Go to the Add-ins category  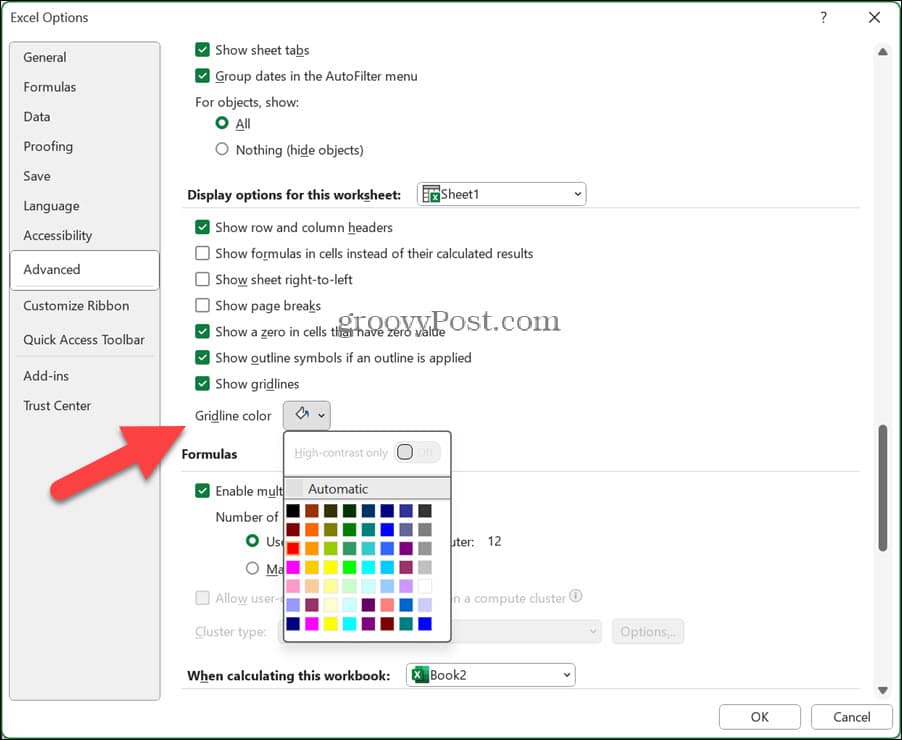[46, 376]
